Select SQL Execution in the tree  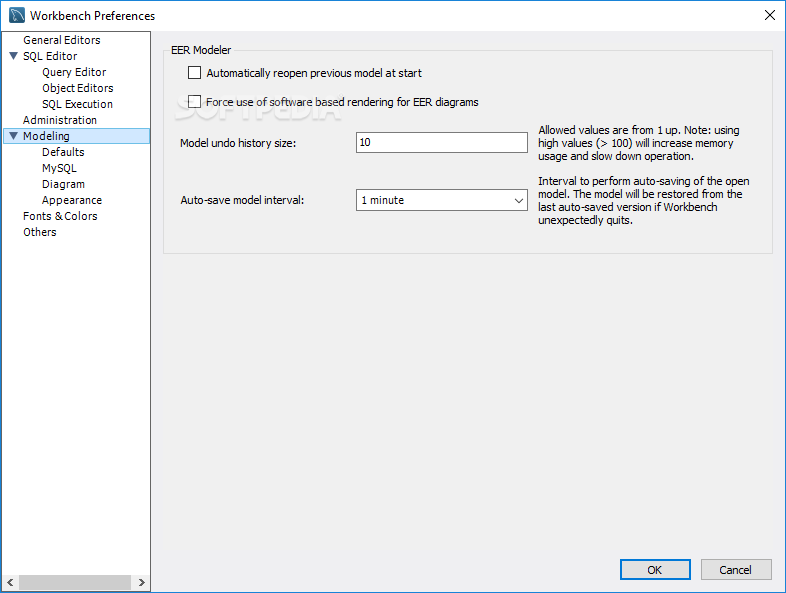coord(77,104)
